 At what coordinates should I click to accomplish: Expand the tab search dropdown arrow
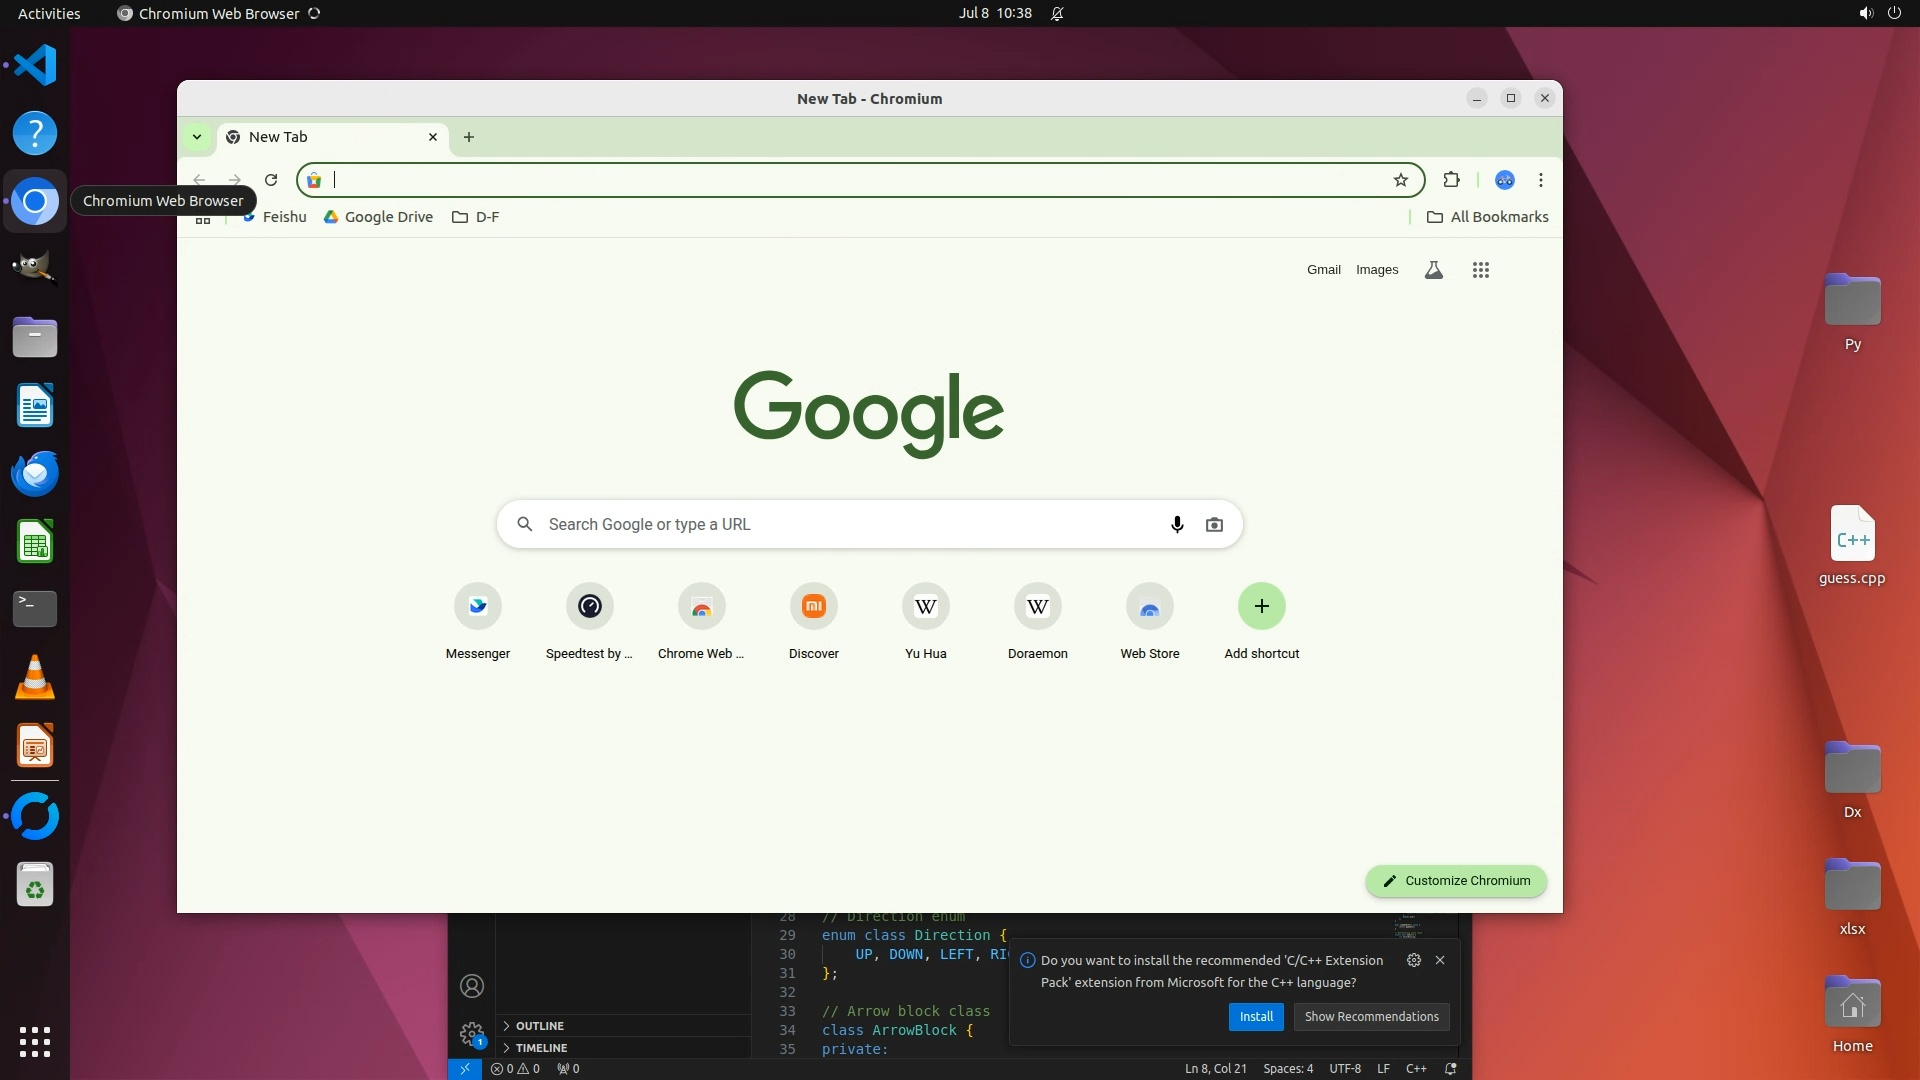(197, 137)
